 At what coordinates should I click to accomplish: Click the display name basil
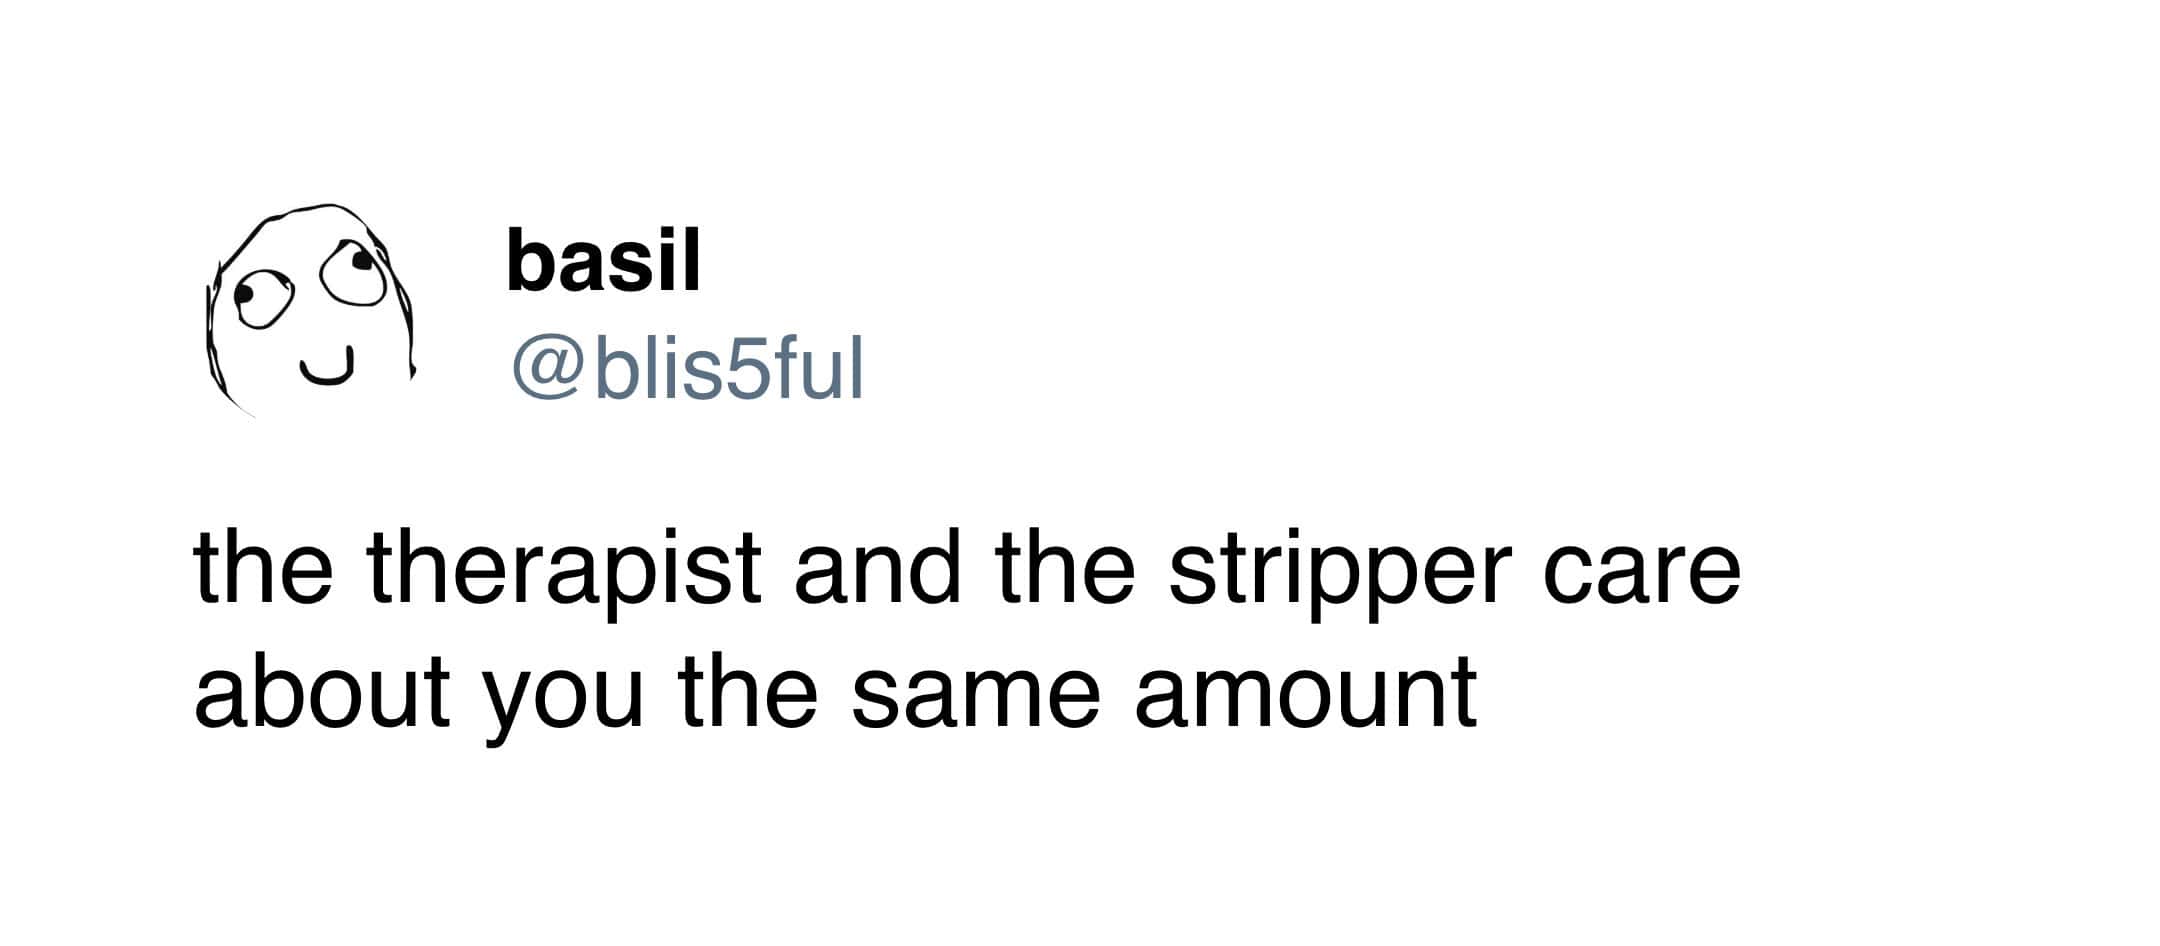603,261
